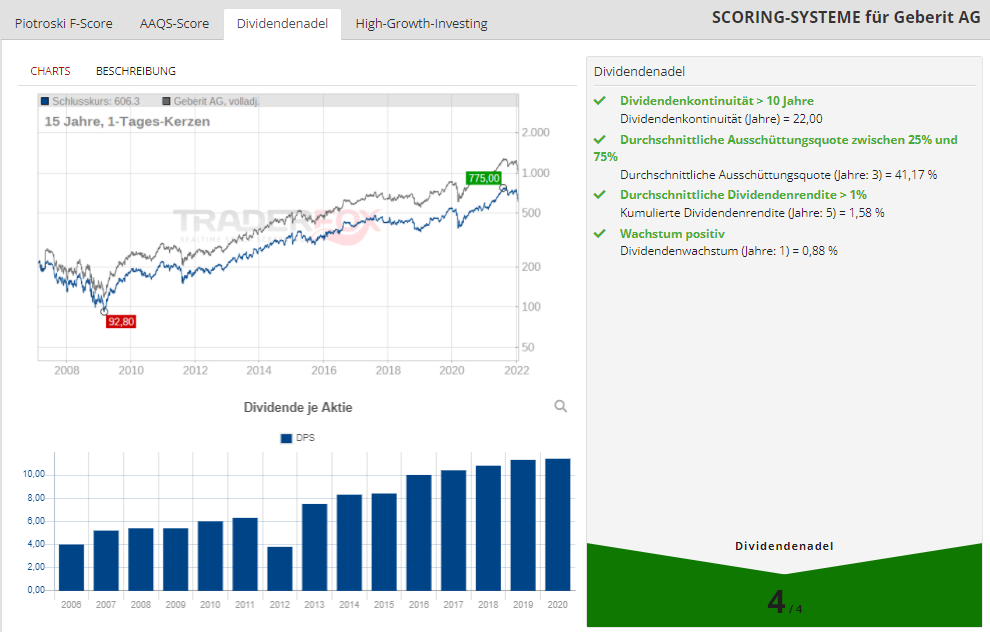
Task: Click the Durchschnittliche Dividendenrendite > 1% heading
Action: tap(743, 195)
